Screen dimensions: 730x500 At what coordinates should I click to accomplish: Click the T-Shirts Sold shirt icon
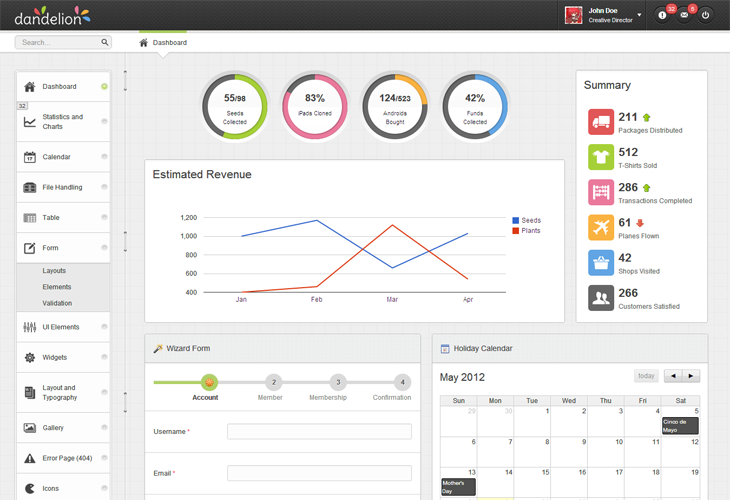click(x=601, y=158)
